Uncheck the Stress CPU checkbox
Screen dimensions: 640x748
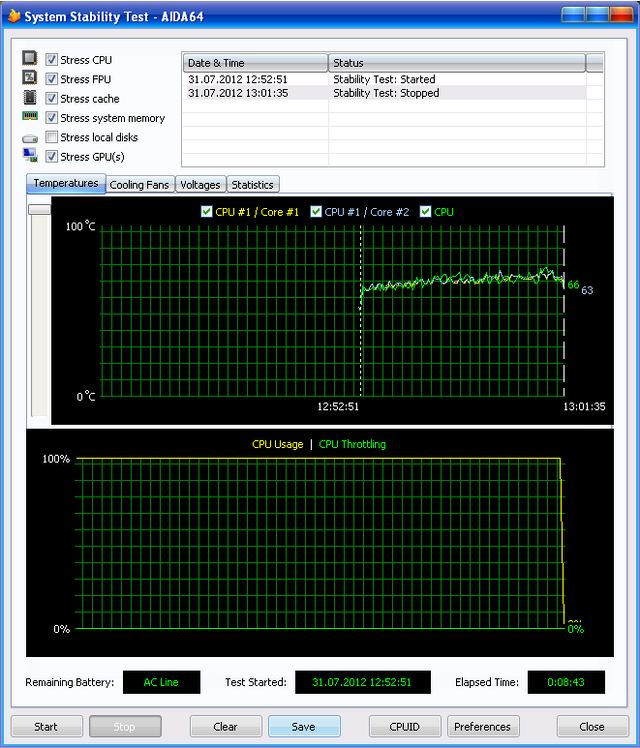pos(52,60)
